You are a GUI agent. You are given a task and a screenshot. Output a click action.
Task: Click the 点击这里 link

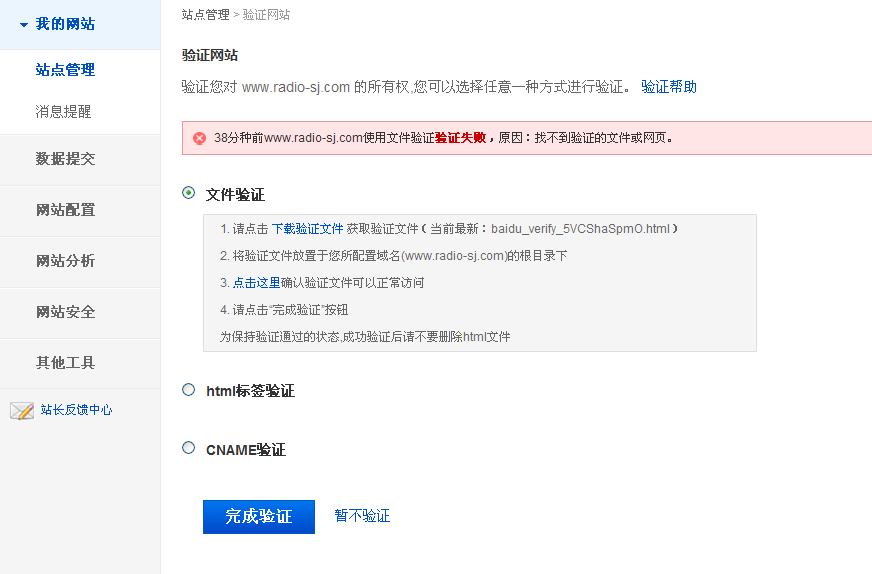256,283
